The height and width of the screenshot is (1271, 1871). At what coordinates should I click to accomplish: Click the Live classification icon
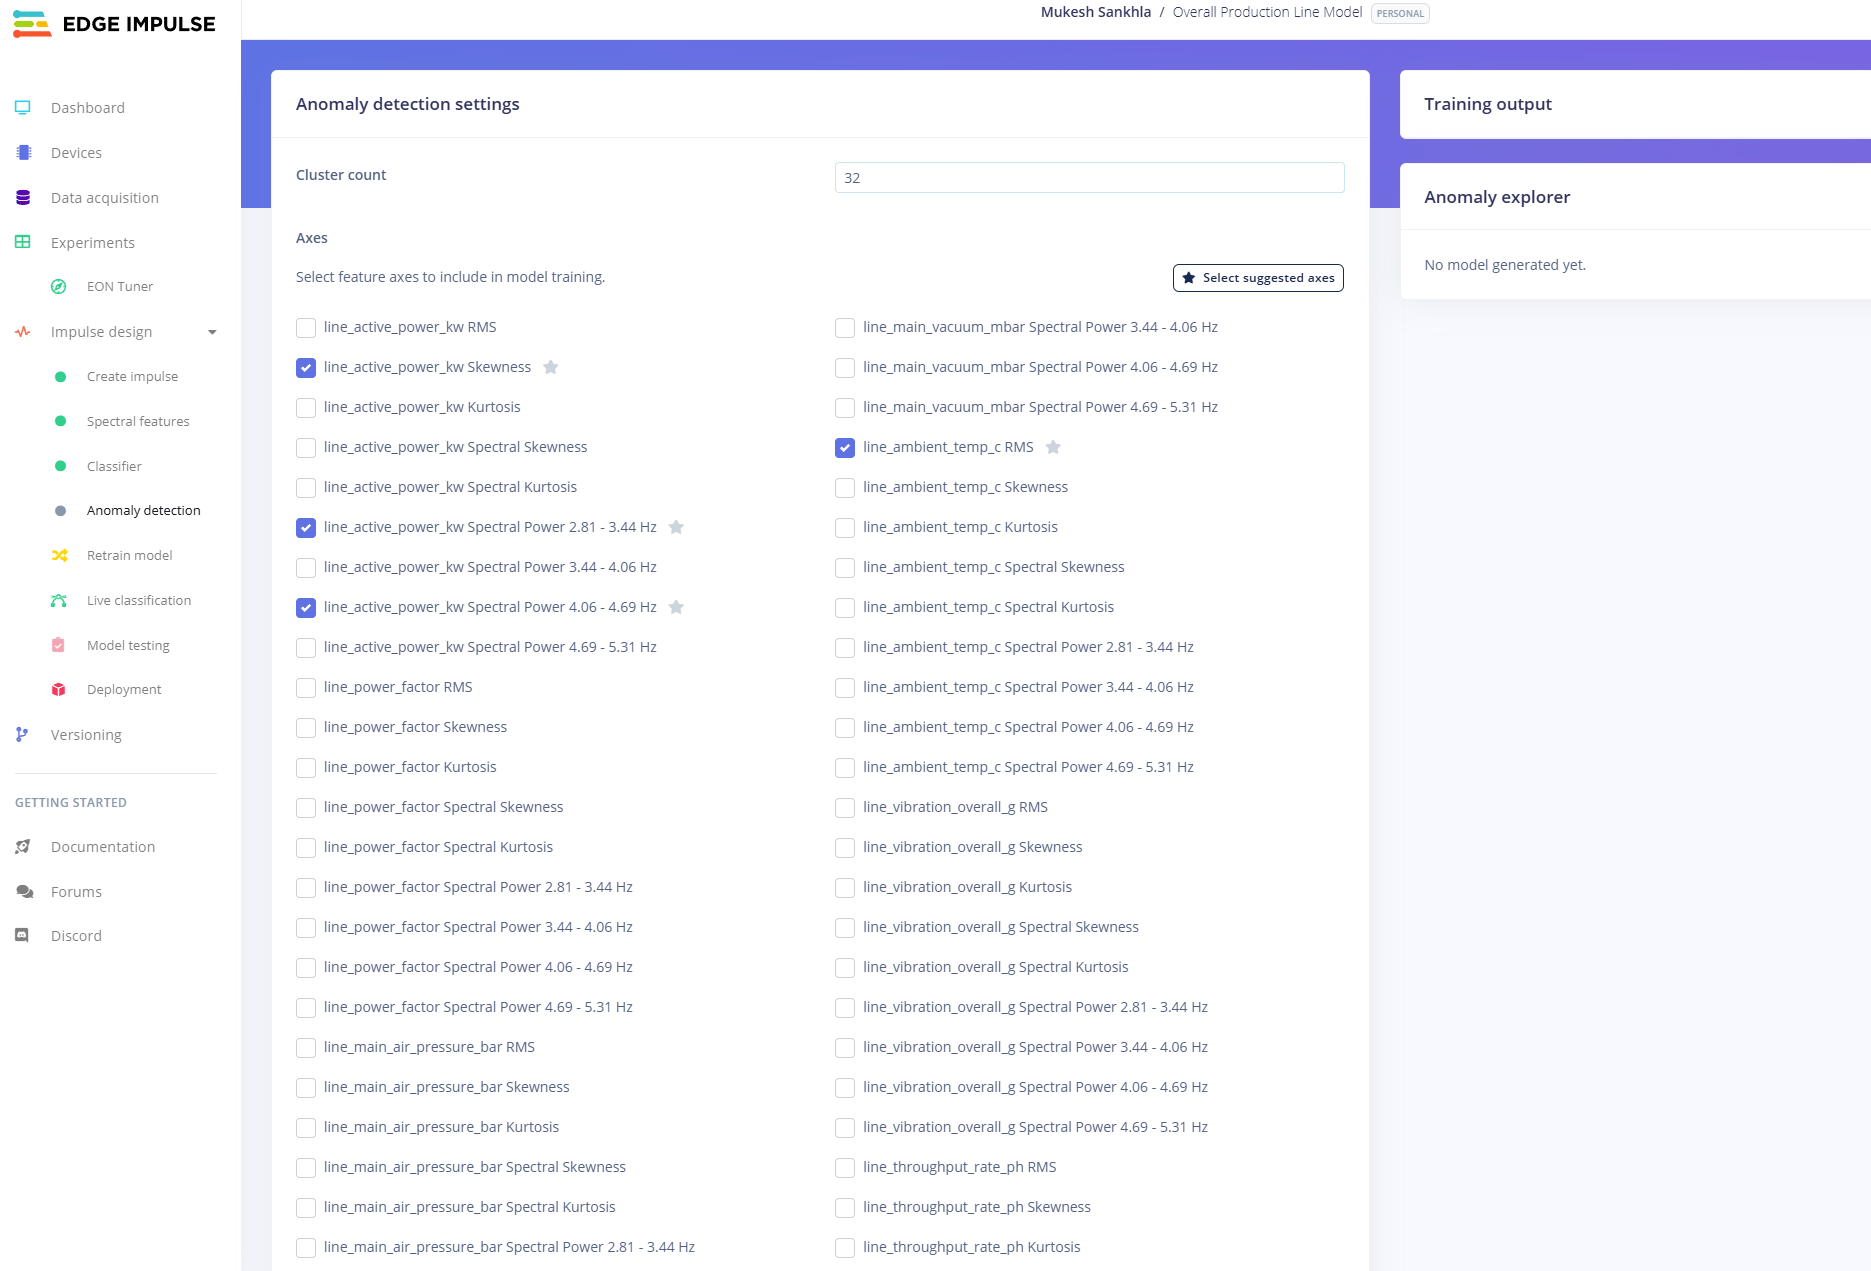click(59, 600)
